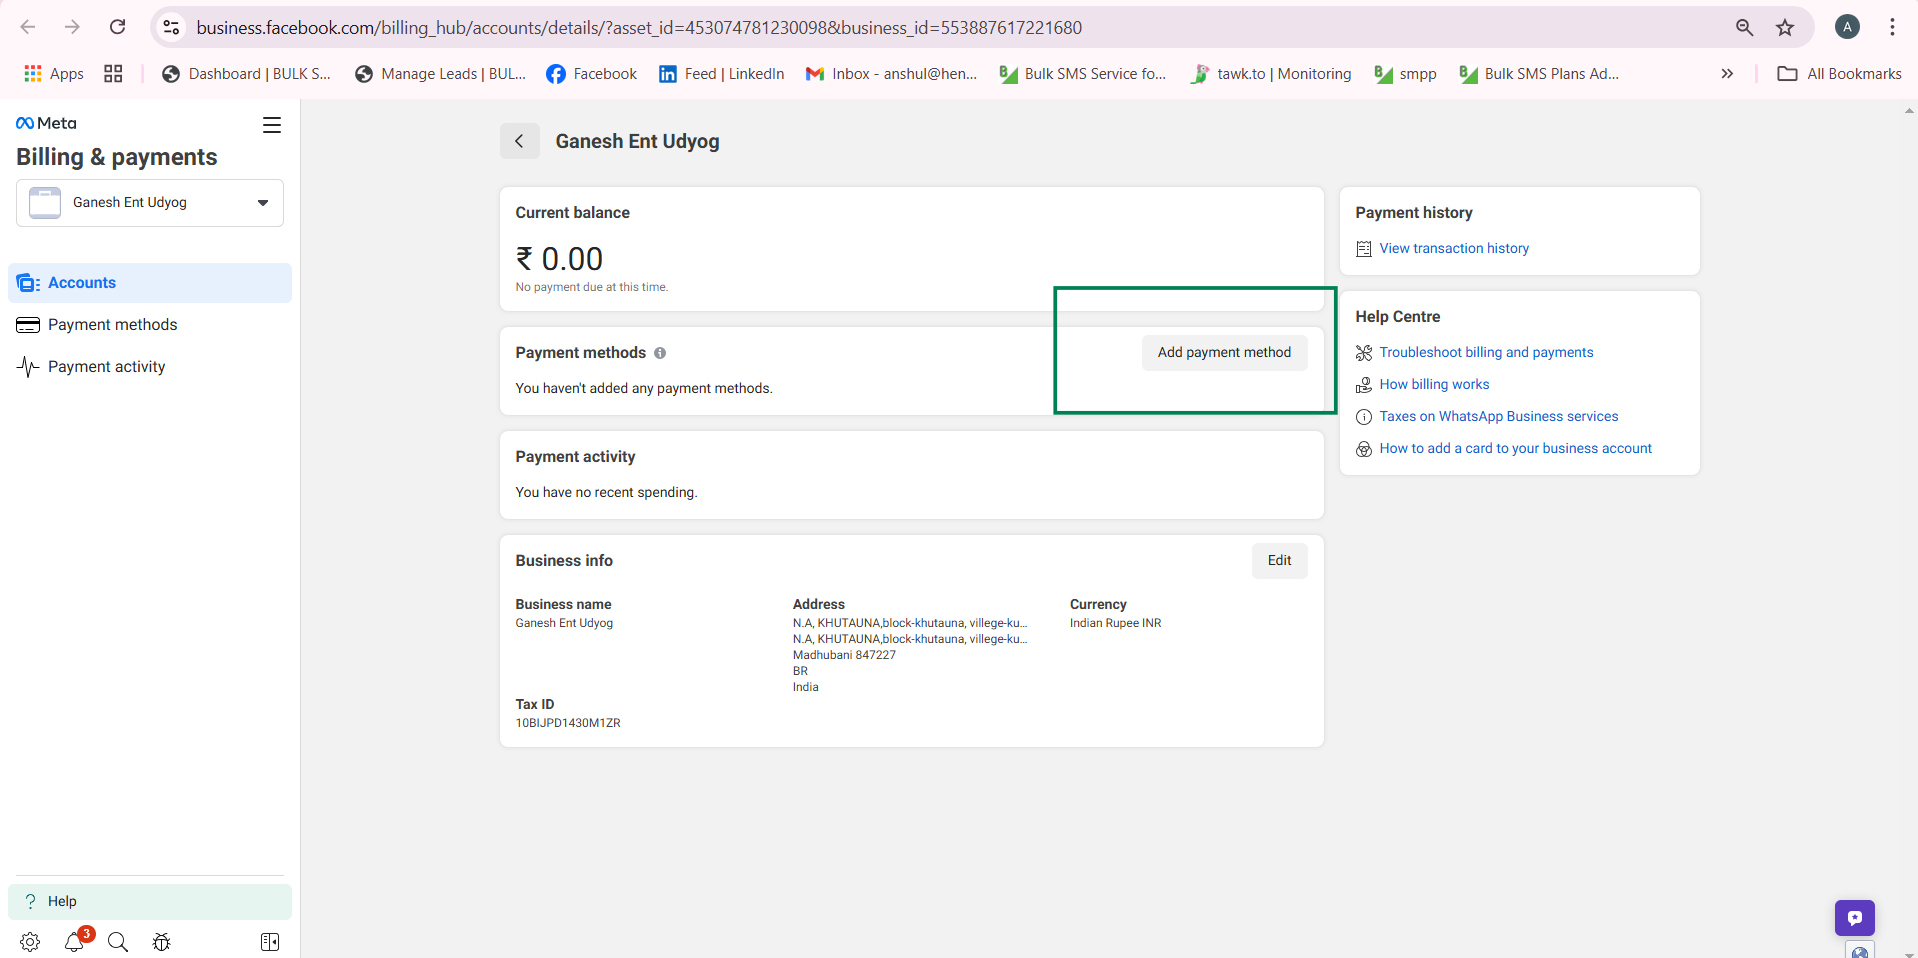The height and width of the screenshot is (958, 1918).
Task: Click the Help item in the sidebar
Action: point(150,901)
